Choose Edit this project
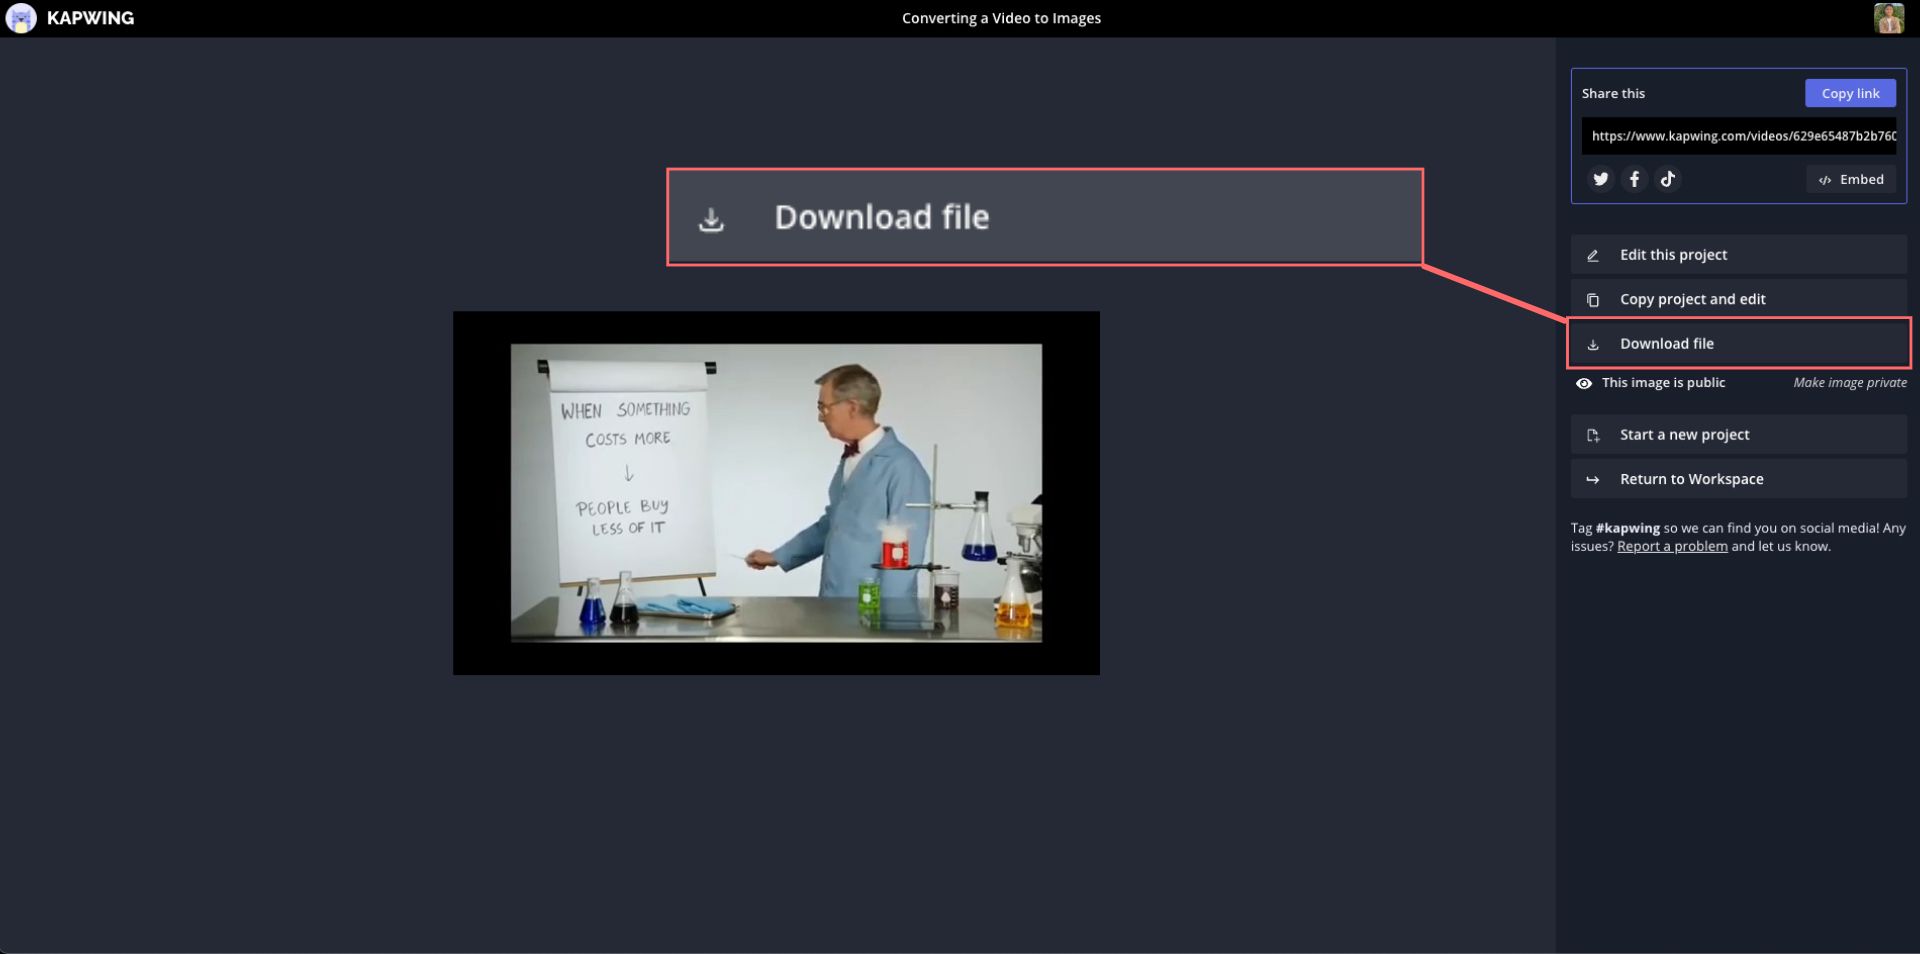This screenshot has height=954, width=1920. click(1738, 255)
